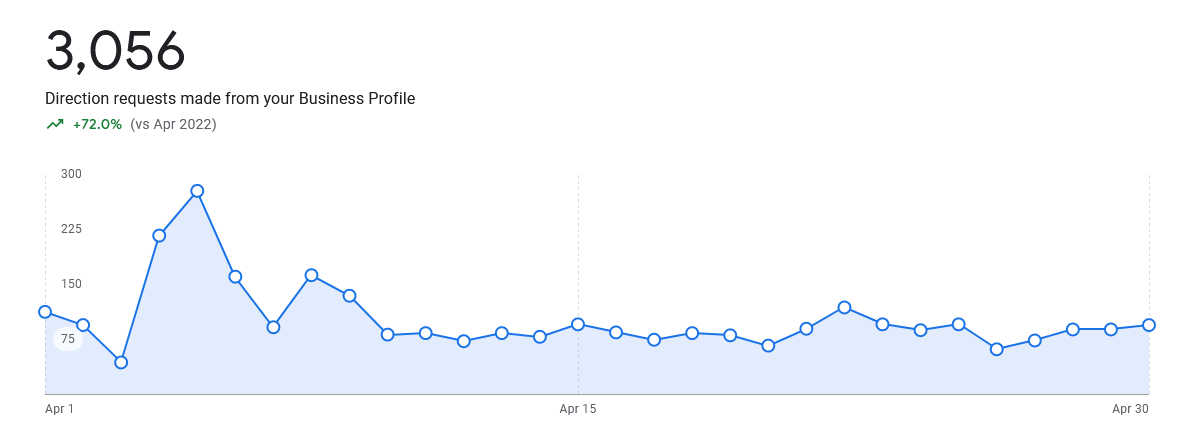This screenshot has width=1189, height=440.
Task: Select the first data point for Apr 1
Action: (x=45, y=312)
